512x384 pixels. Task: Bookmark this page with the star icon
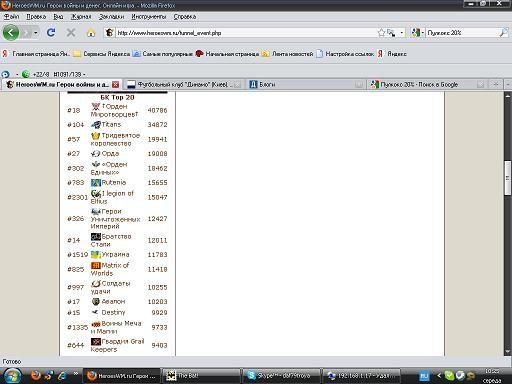381,33
